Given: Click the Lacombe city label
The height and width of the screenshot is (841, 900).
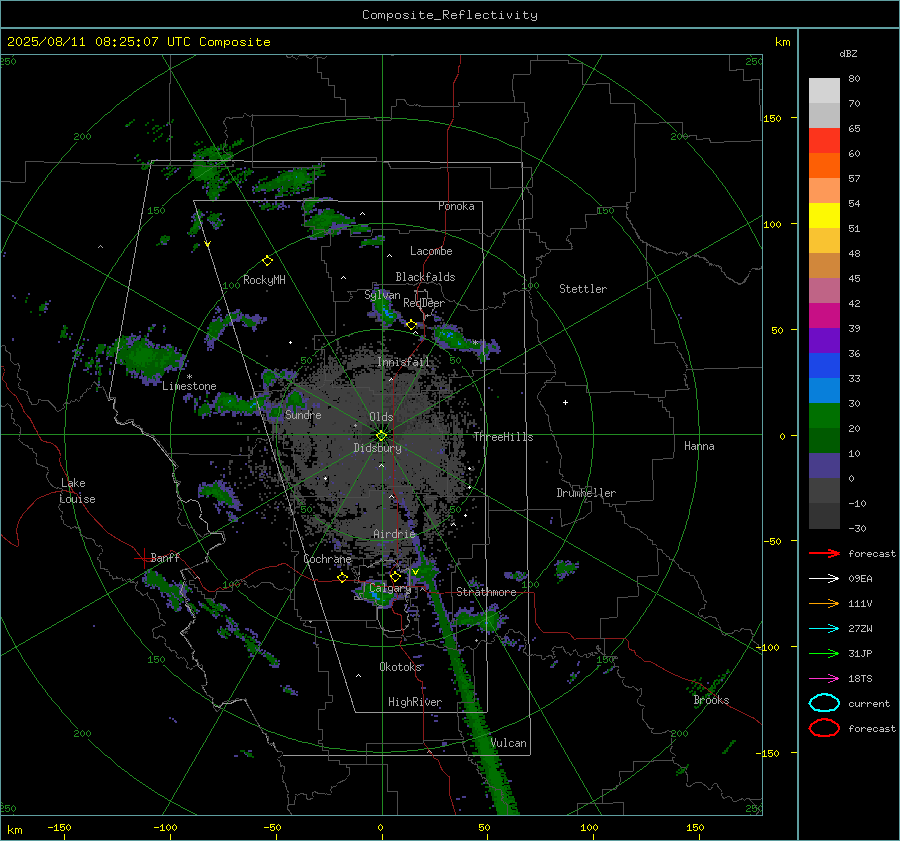Looking at the screenshot, I should pyautogui.click(x=431, y=251).
